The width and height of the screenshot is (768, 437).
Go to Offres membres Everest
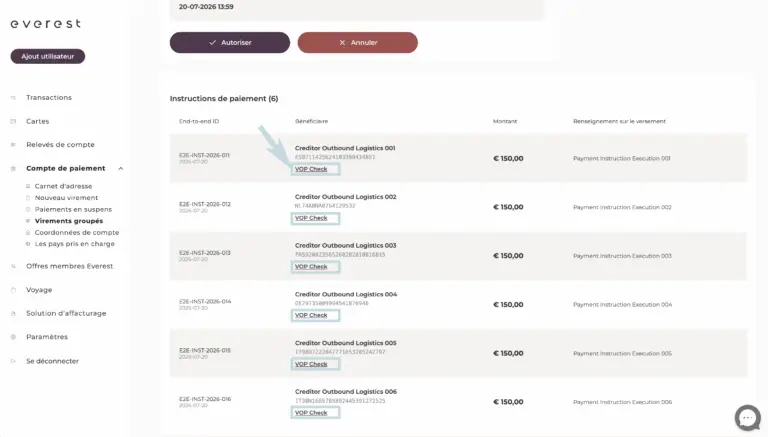[70, 266]
